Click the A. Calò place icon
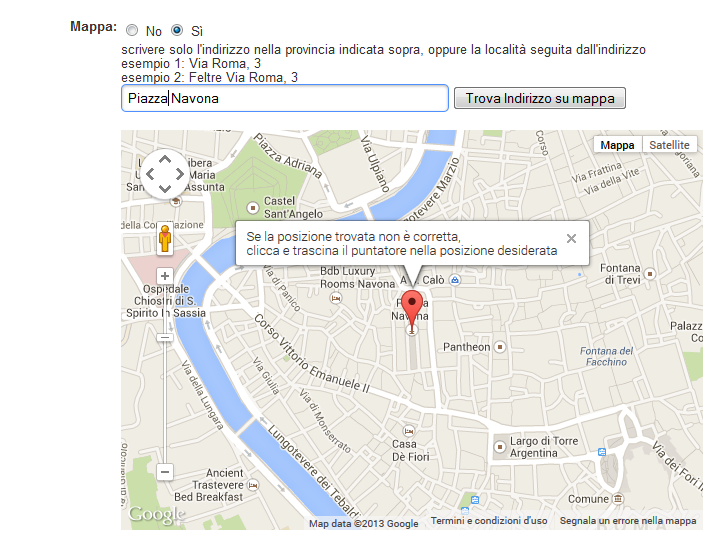The width and height of the screenshot is (719, 553). [454, 280]
